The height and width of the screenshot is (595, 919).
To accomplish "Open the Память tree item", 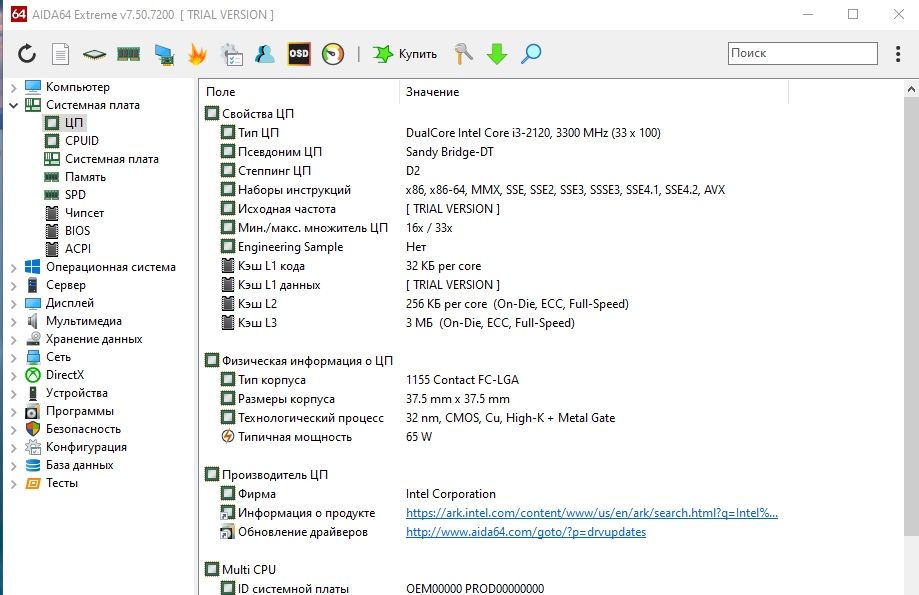I will (x=75, y=177).
